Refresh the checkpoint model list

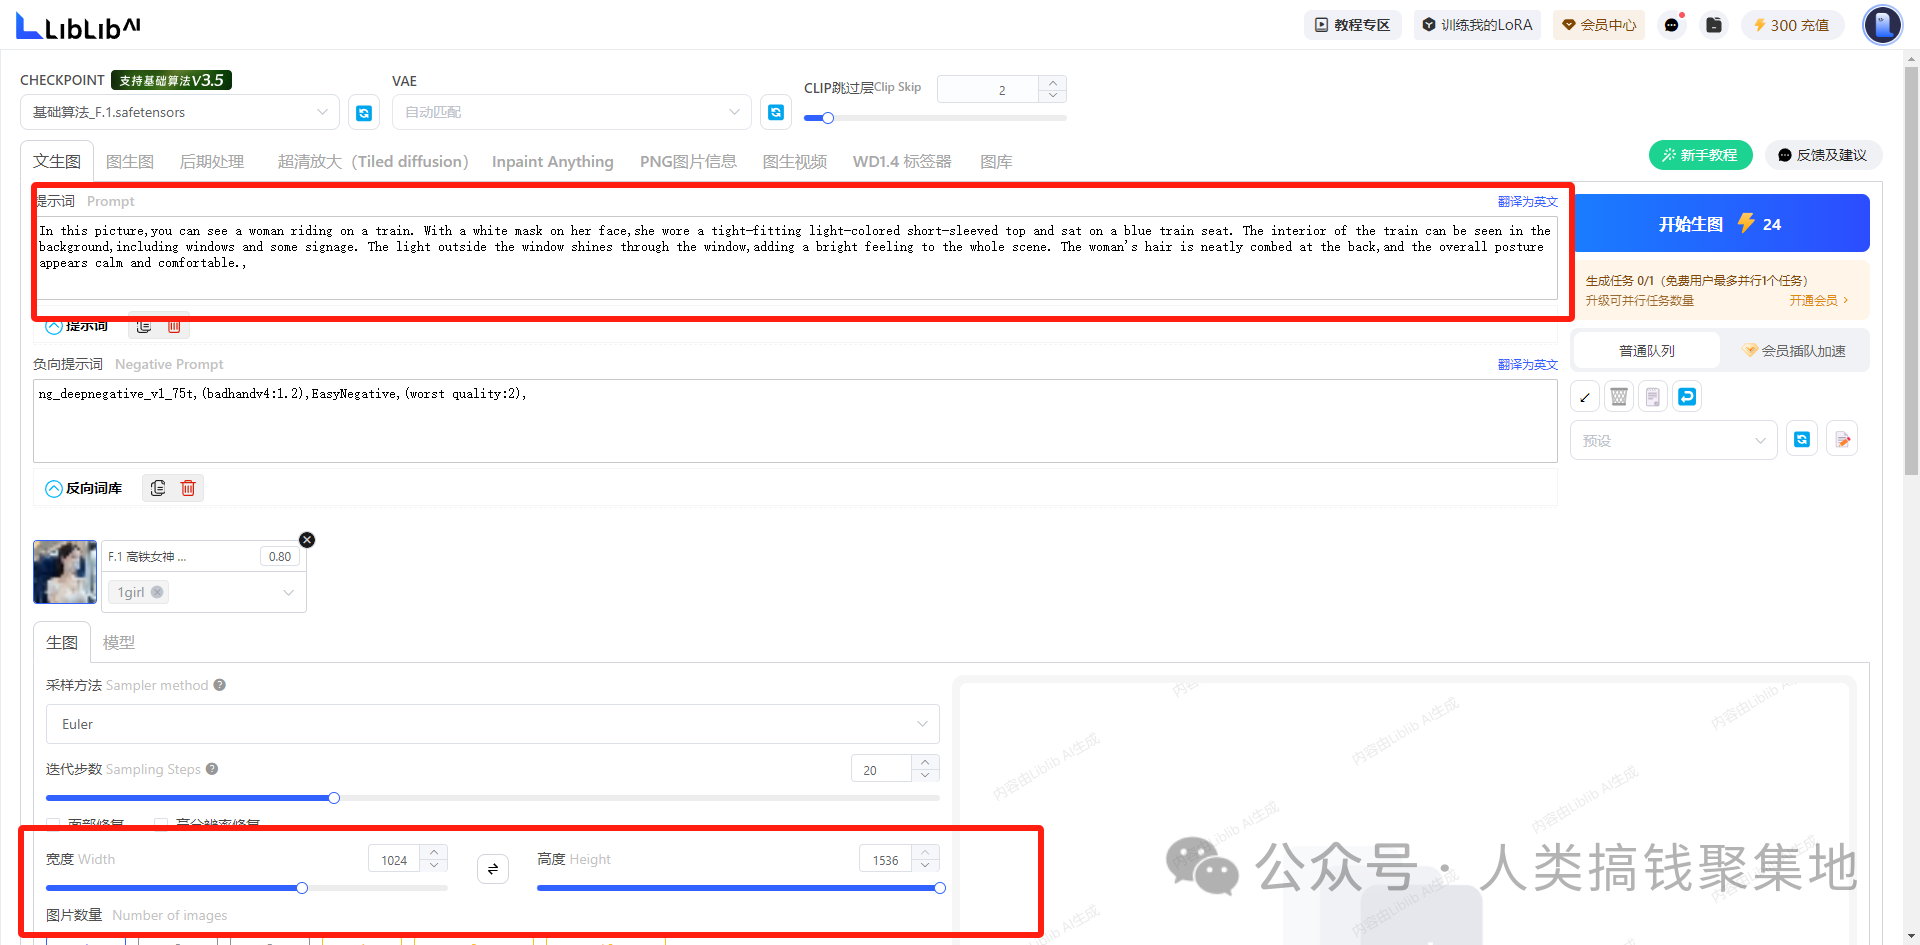coord(364,113)
